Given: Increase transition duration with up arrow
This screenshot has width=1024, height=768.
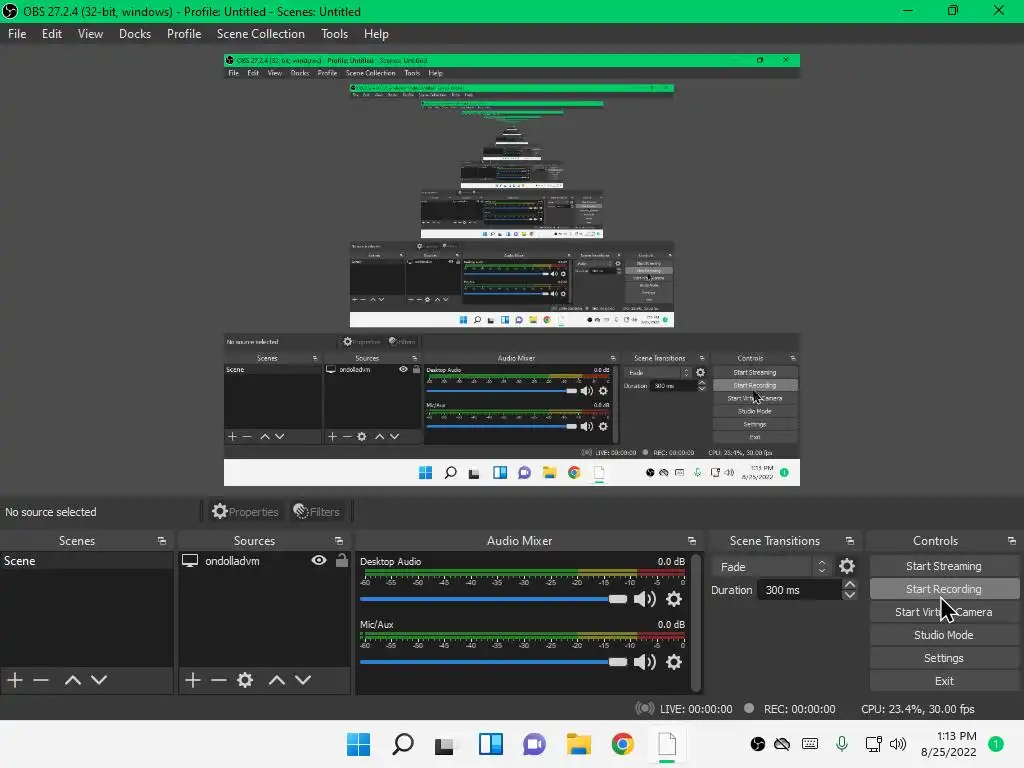Looking at the screenshot, I should click(x=849, y=584).
